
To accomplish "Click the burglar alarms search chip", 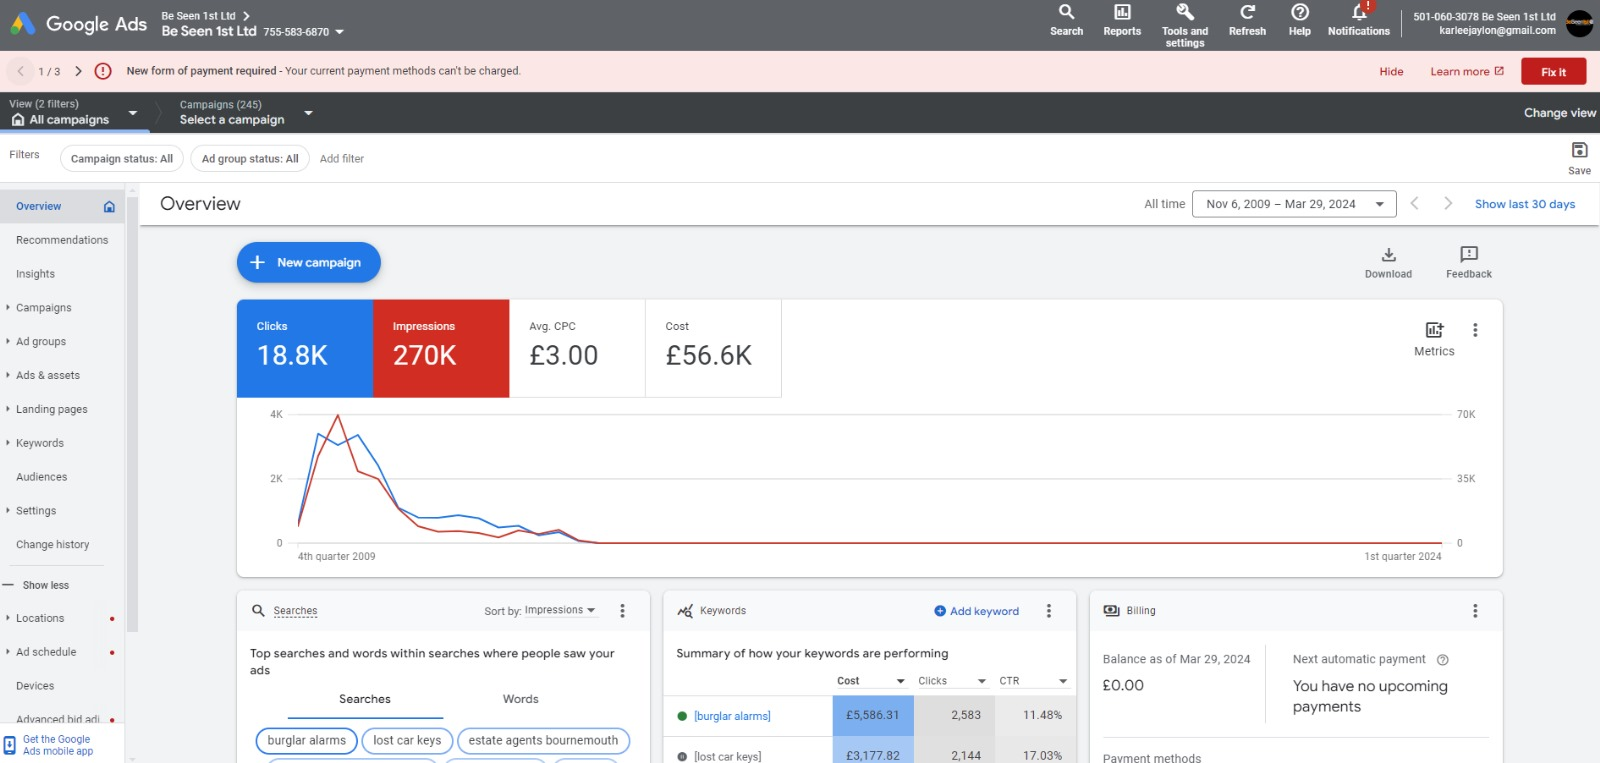I will pyautogui.click(x=306, y=741).
